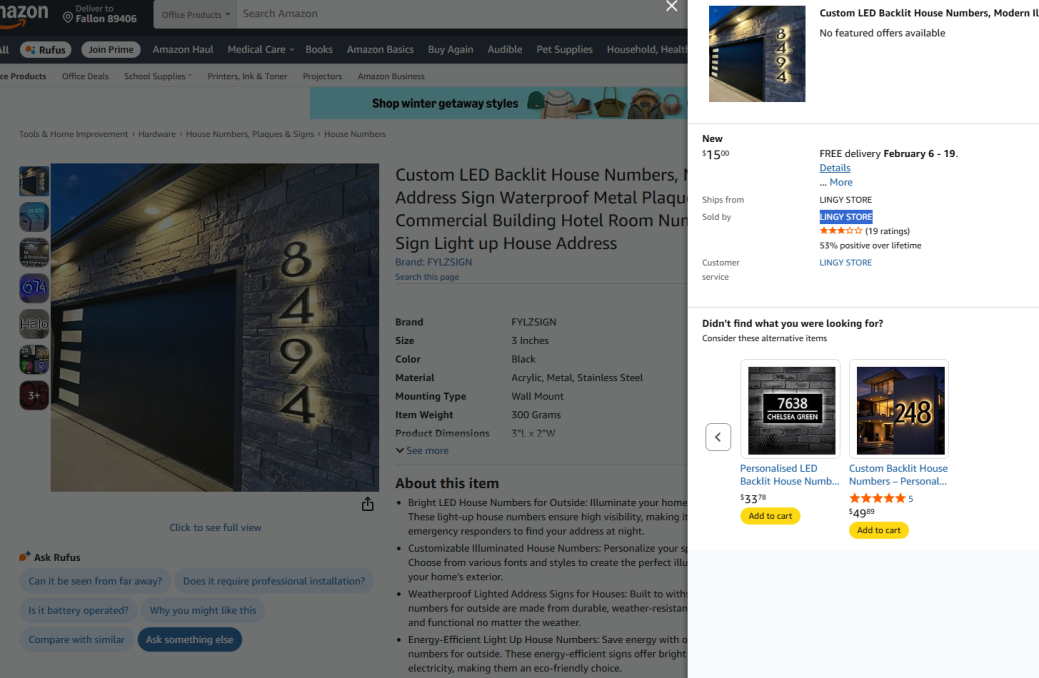This screenshot has height=678, width=1039.
Task: Open the Rufus assistant button
Action: pos(46,50)
